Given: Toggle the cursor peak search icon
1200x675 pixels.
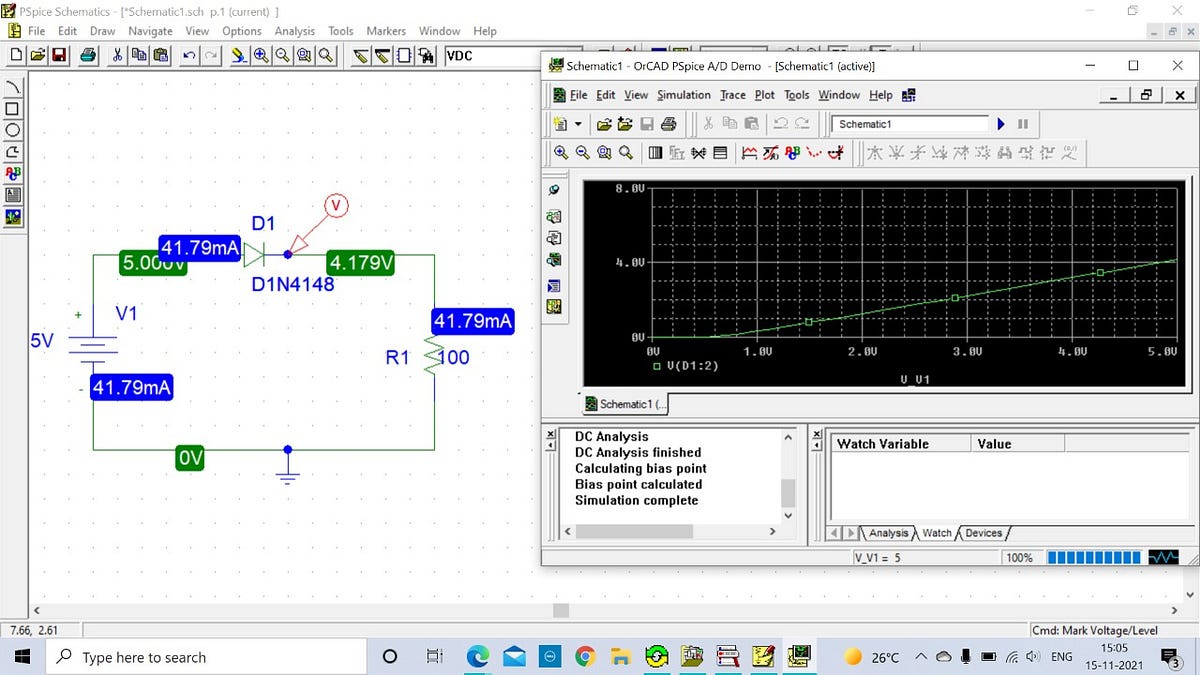Looking at the screenshot, I should [x=877, y=152].
